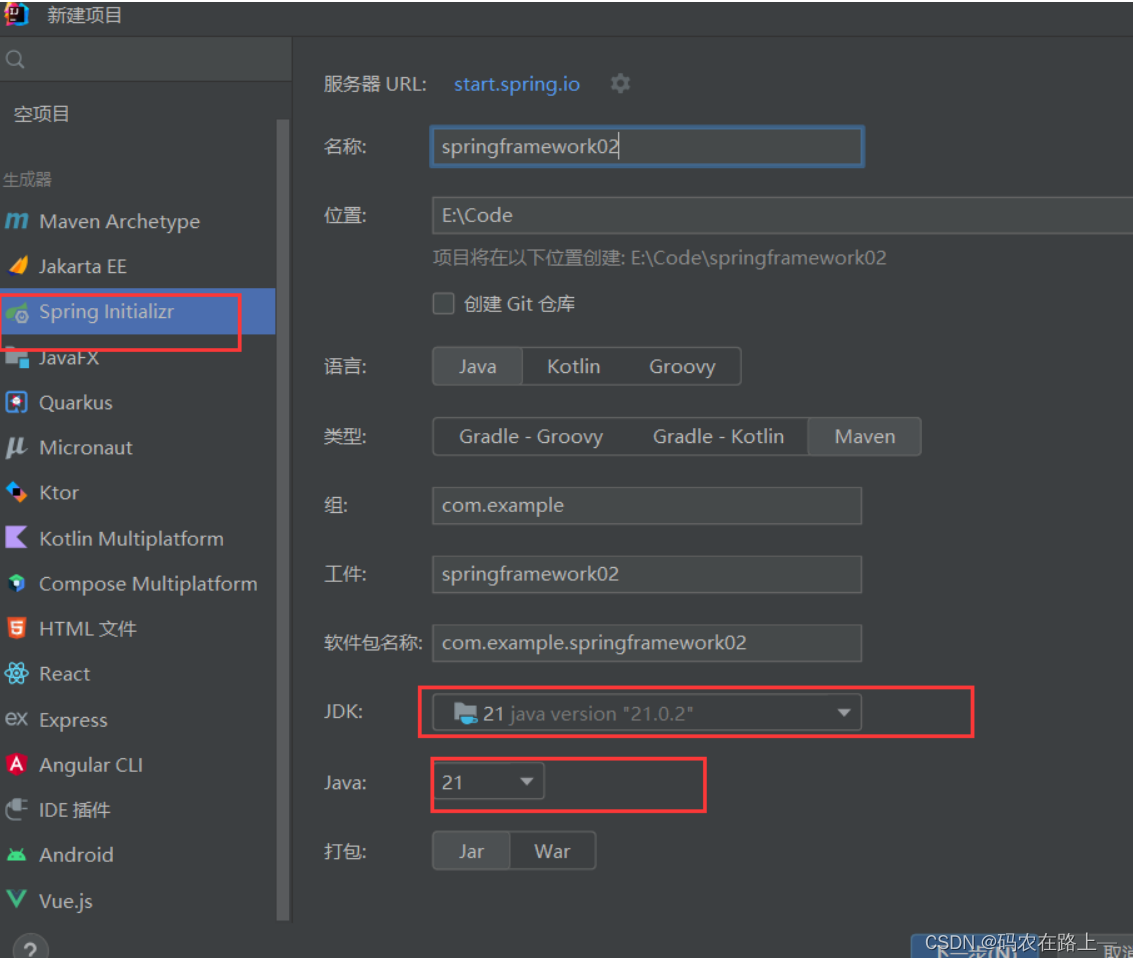The height and width of the screenshot is (962, 1133).
Task: Click the Compose Multiplatform icon
Action: pos(17,583)
